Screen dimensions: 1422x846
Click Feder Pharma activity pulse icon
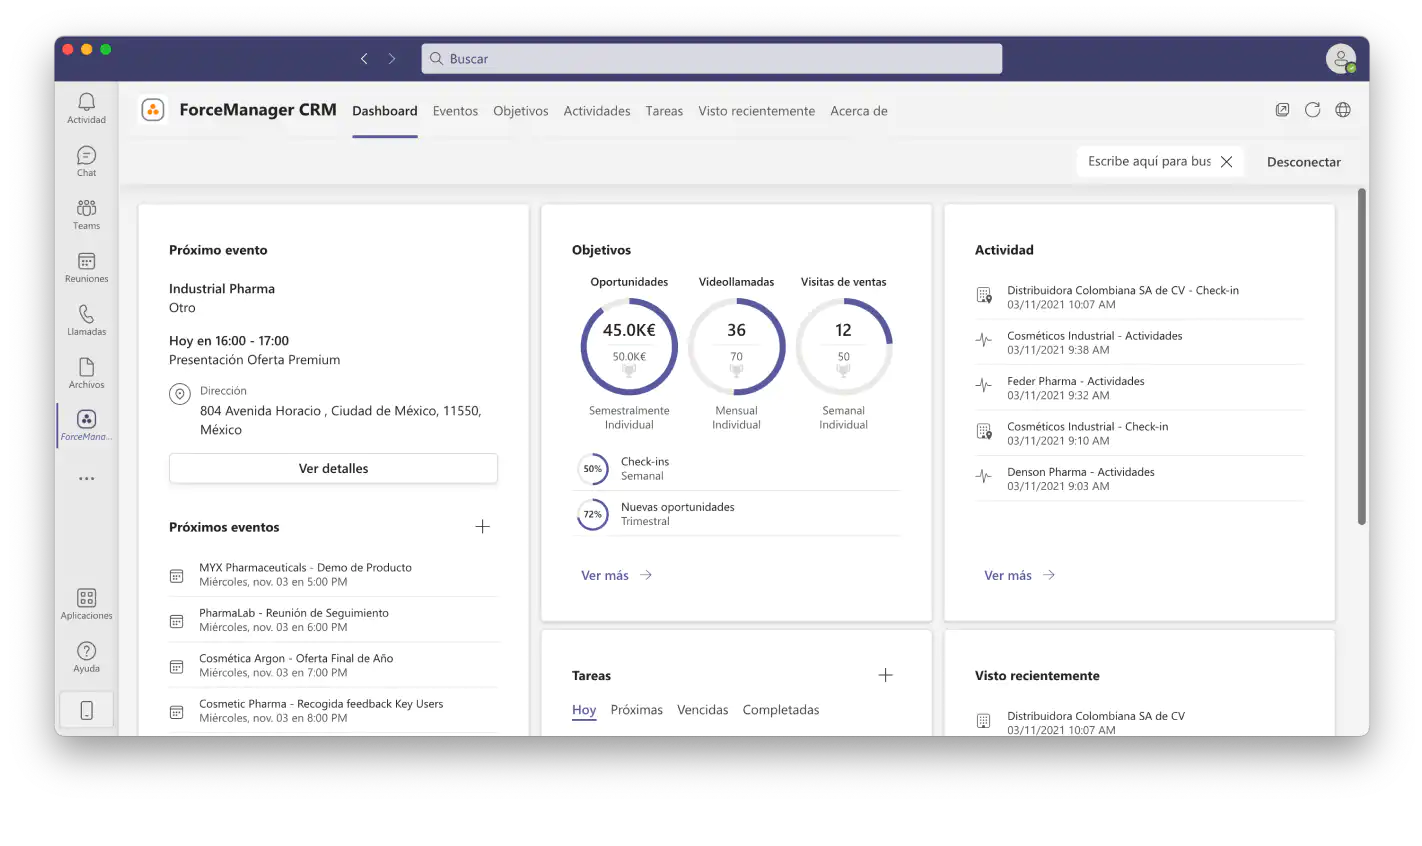(984, 386)
